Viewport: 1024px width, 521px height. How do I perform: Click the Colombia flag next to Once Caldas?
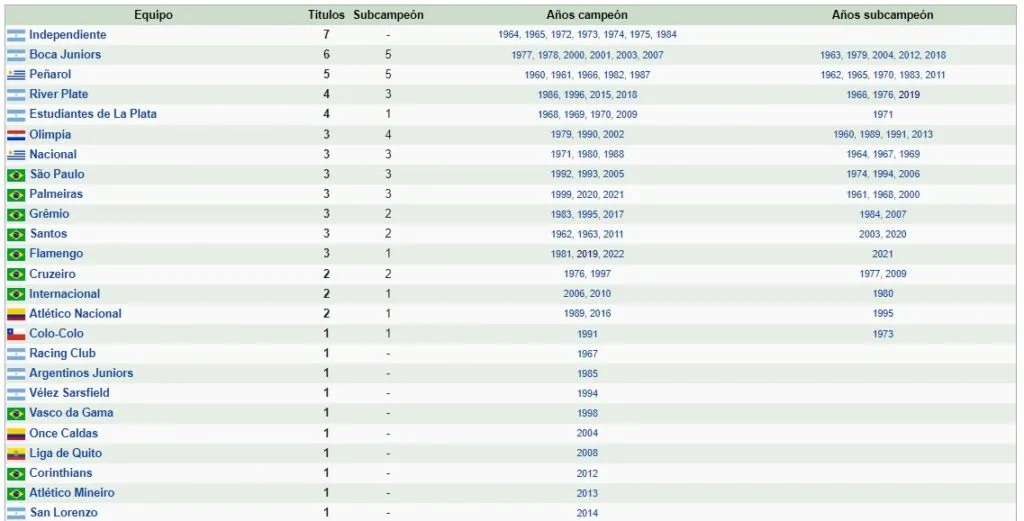click(x=16, y=434)
